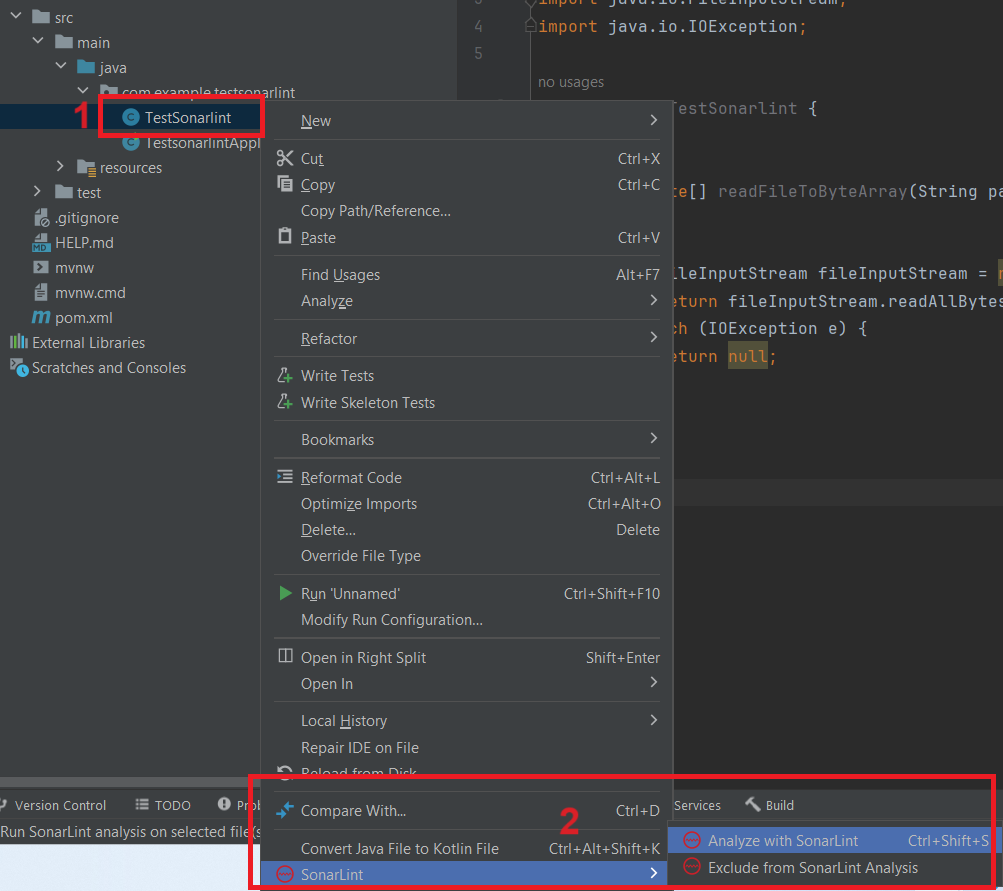Expand the resources folder
The image size is (1003, 891).
pos(60,166)
